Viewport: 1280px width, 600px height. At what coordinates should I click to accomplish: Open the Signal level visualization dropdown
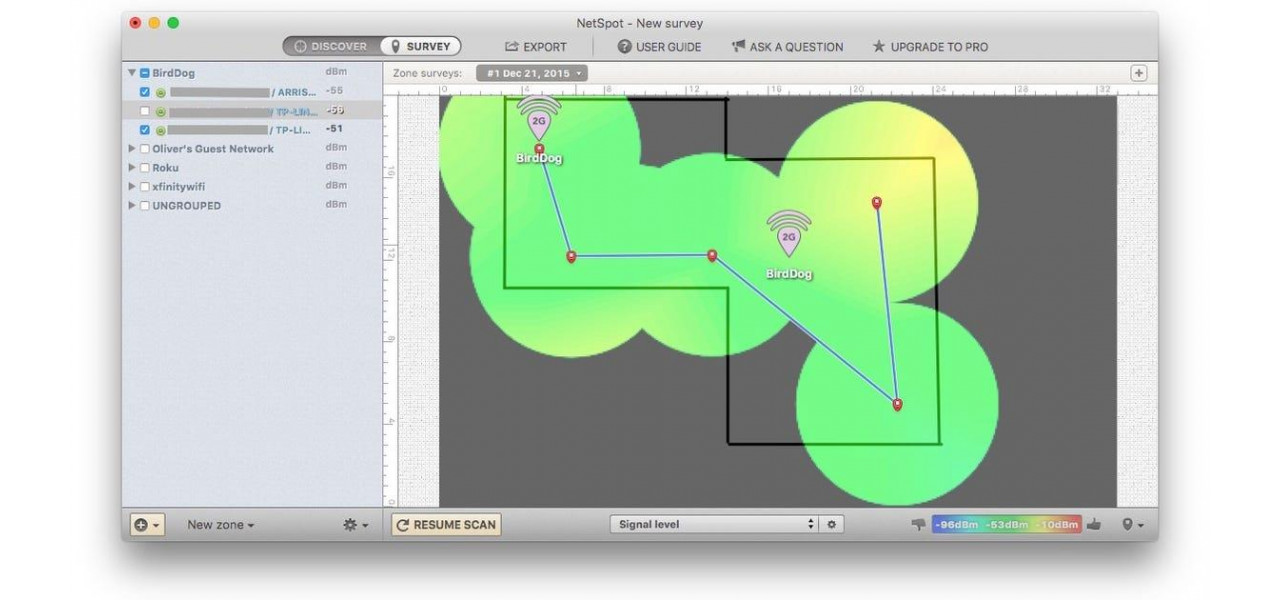tap(714, 524)
